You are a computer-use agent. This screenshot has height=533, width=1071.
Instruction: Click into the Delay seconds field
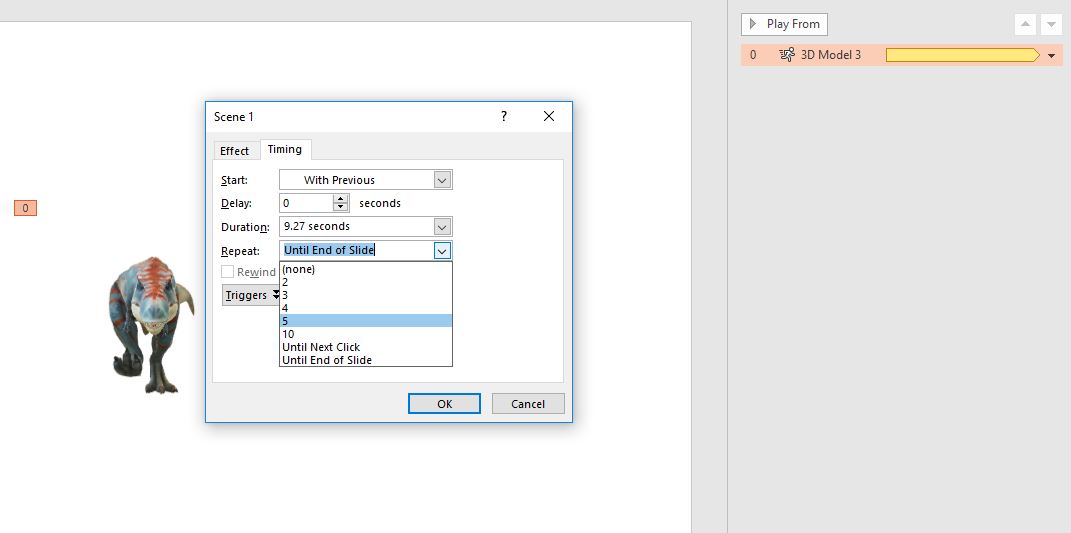point(306,203)
